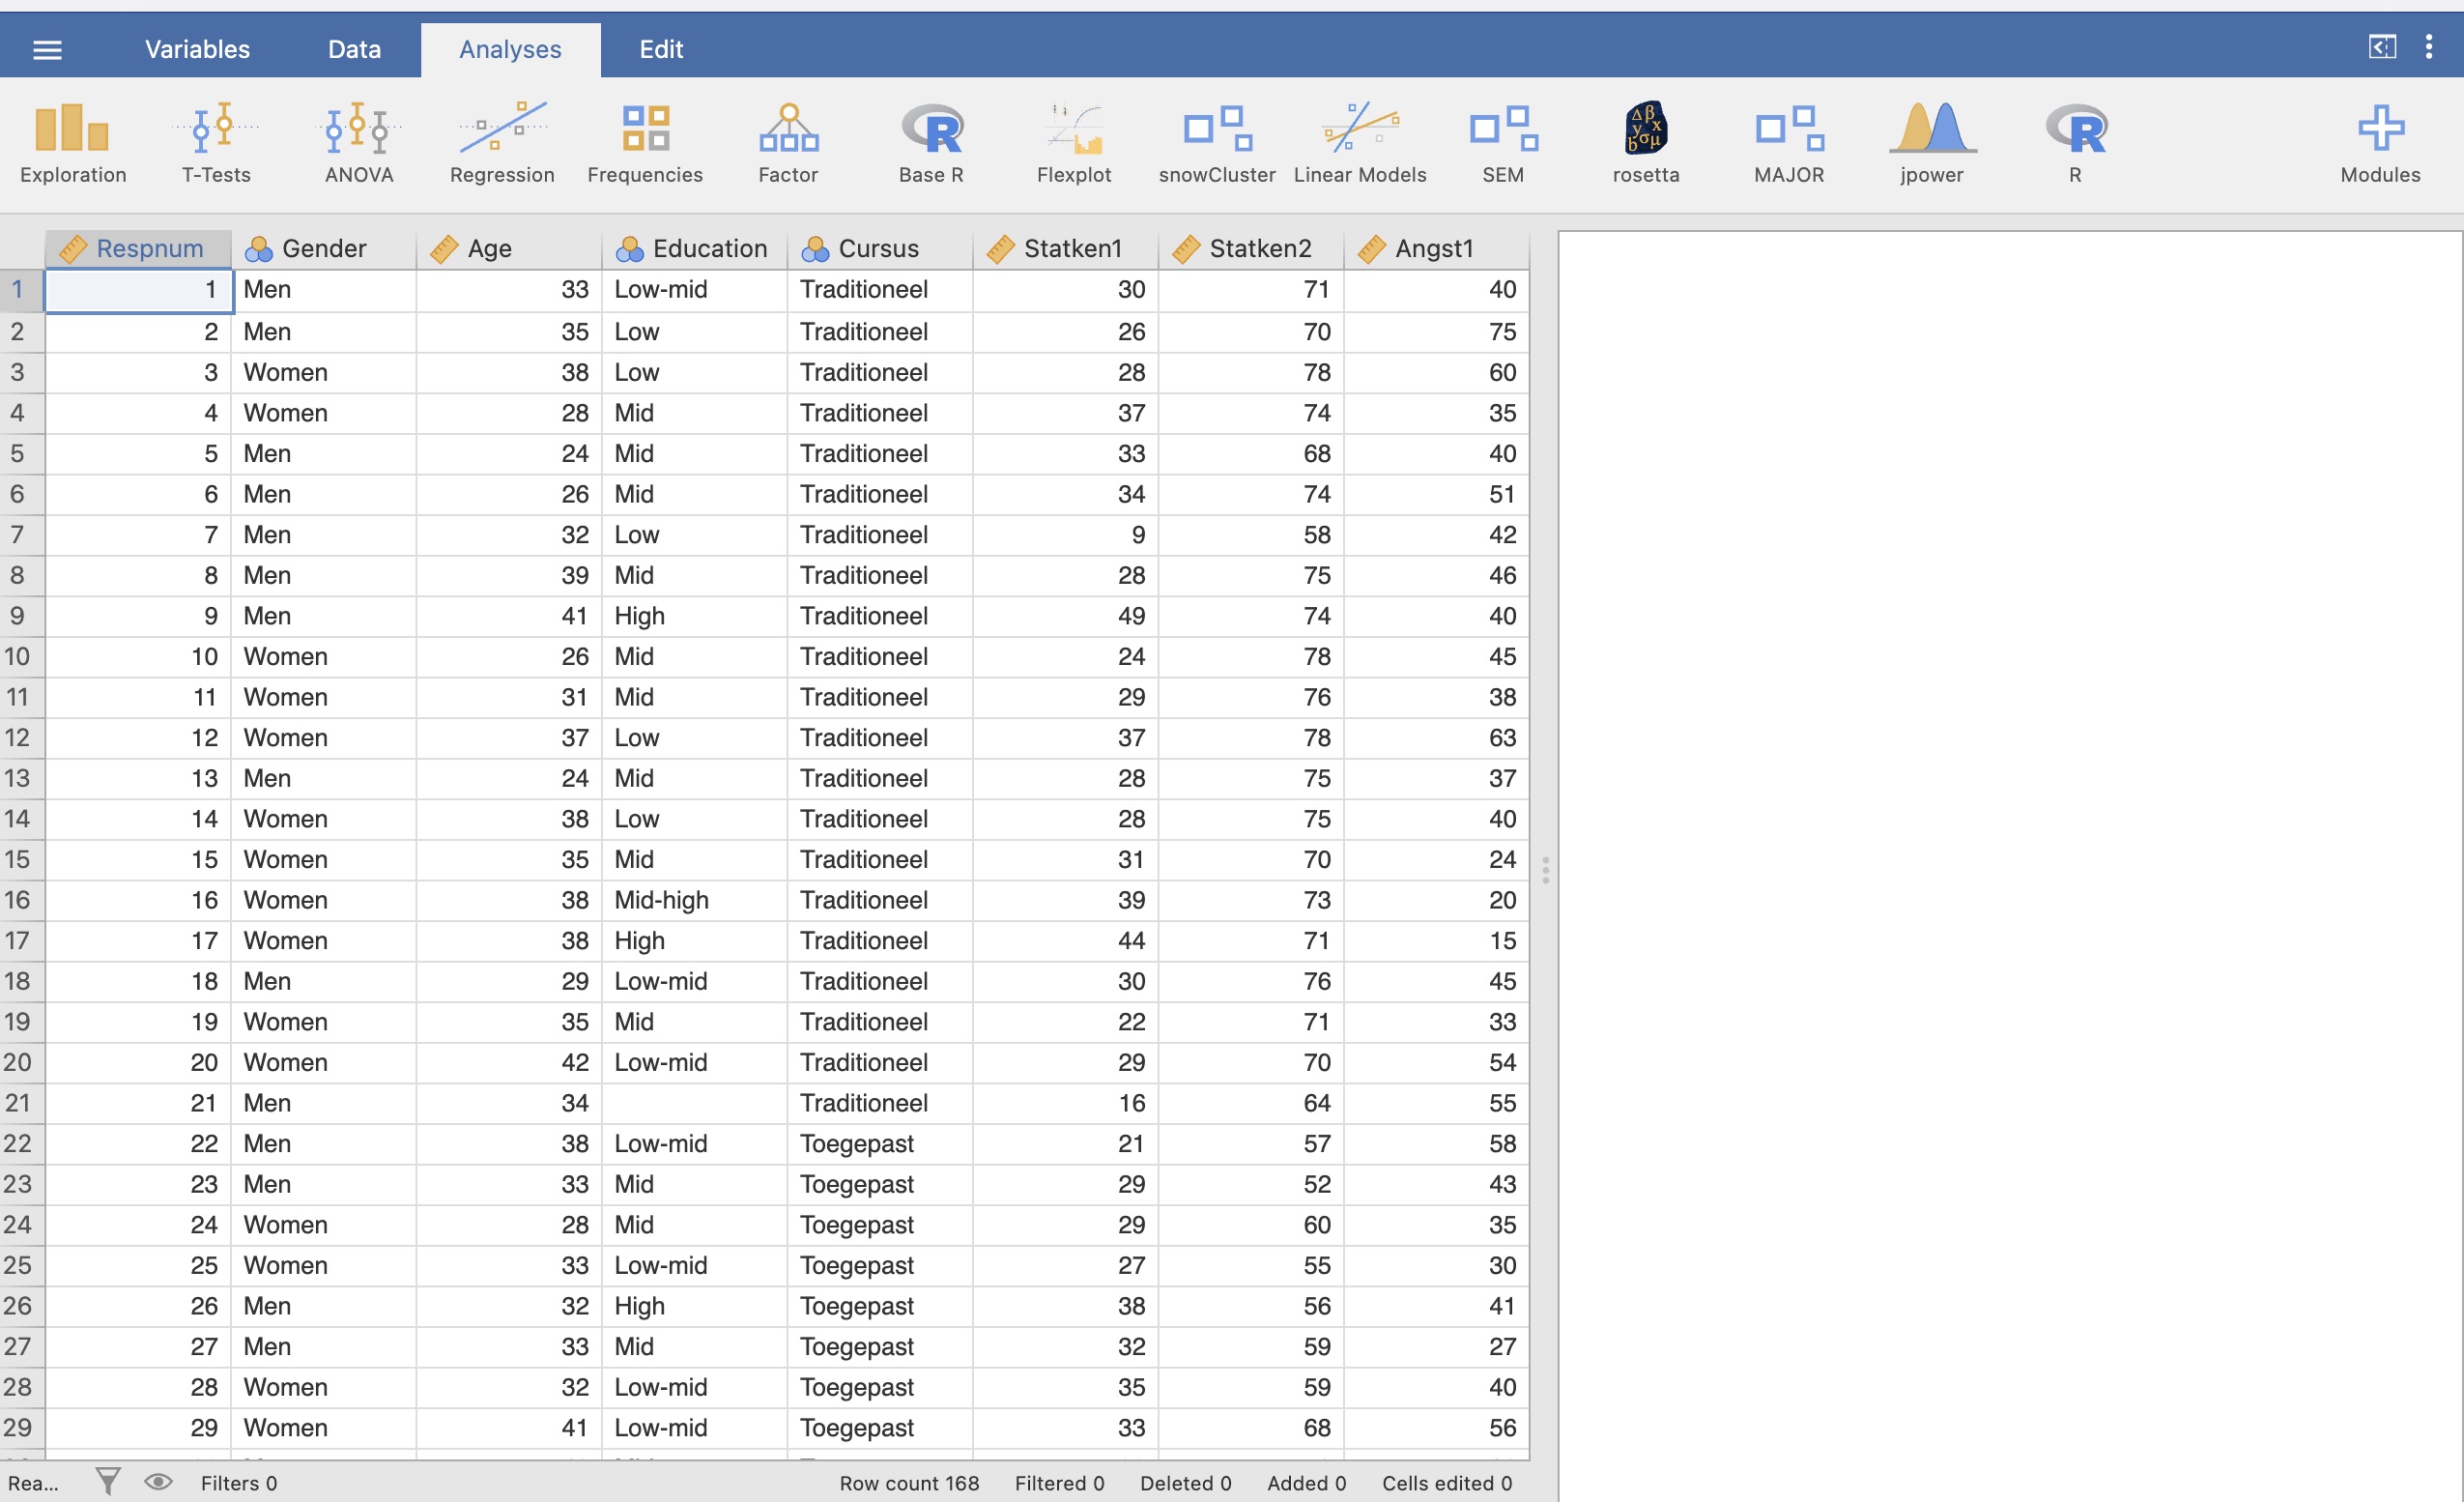Switch to the Variables tab
The image size is (2464, 1502).
click(x=197, y=49)
